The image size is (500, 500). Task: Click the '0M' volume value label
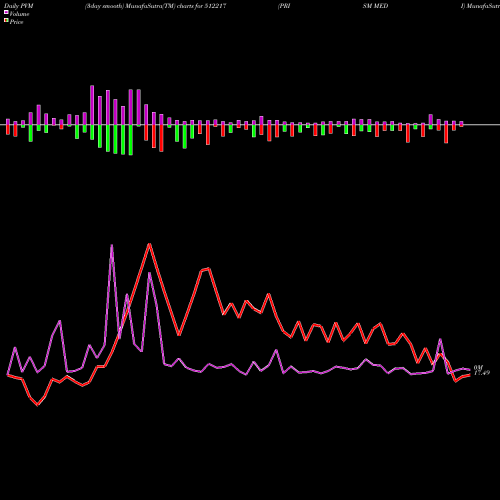pyautogui.click(x=478, y=368)
